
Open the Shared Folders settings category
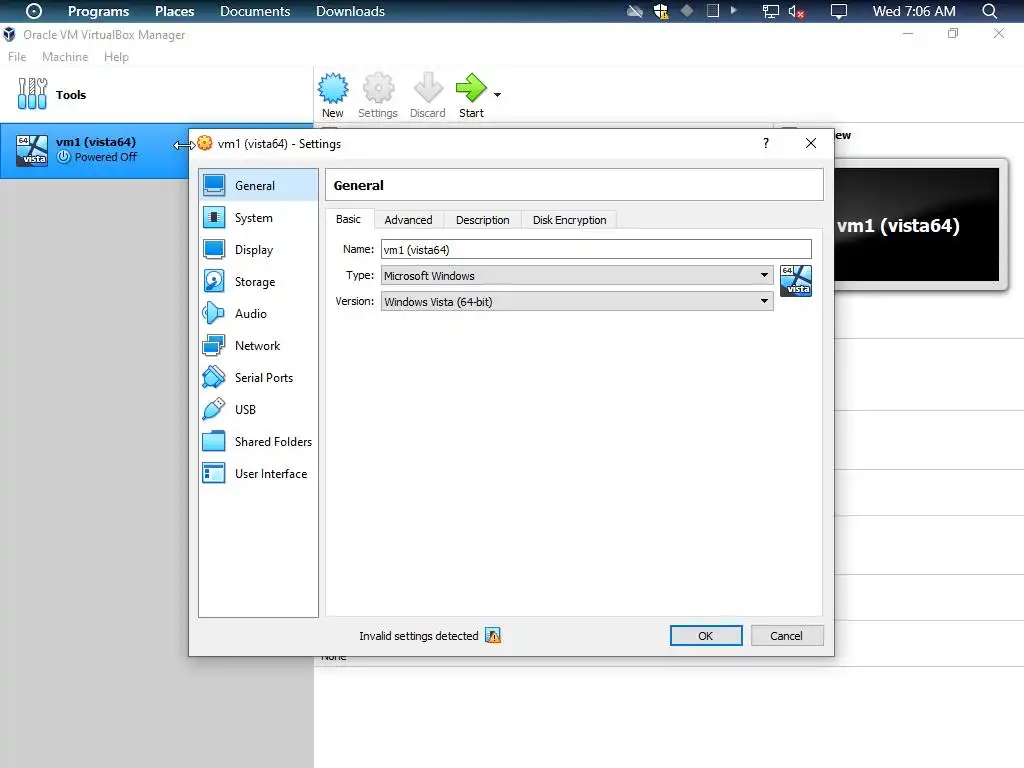pyautogui.click(x=258, y=441)
